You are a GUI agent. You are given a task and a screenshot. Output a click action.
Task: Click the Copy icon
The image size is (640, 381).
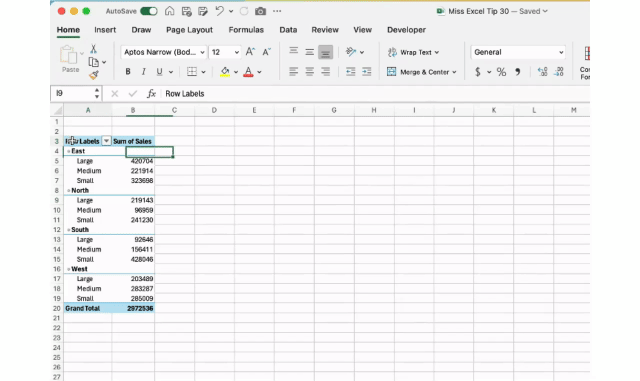93,62
